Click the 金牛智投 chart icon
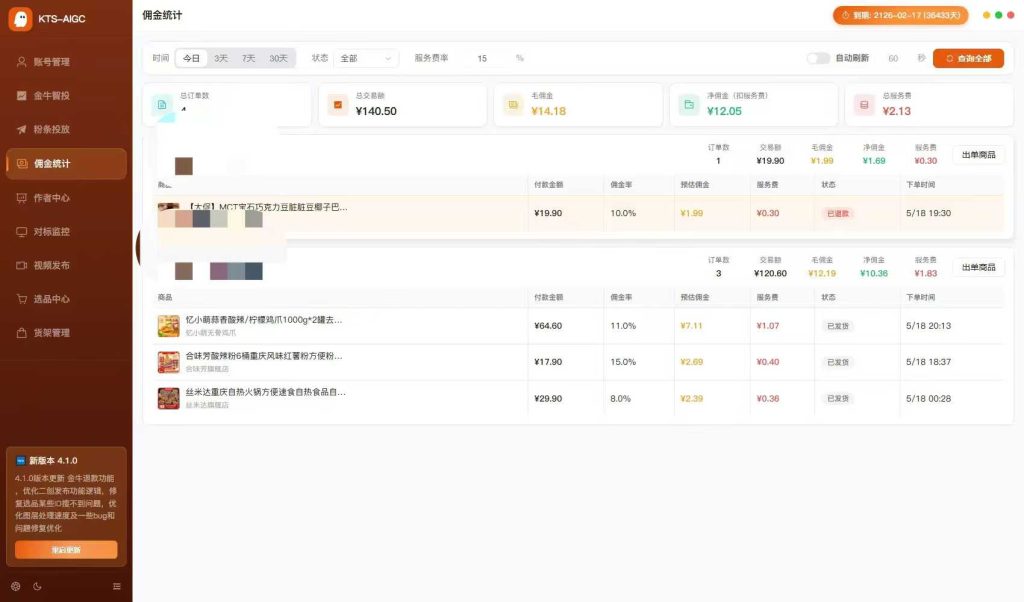 [x=22, y=95]
